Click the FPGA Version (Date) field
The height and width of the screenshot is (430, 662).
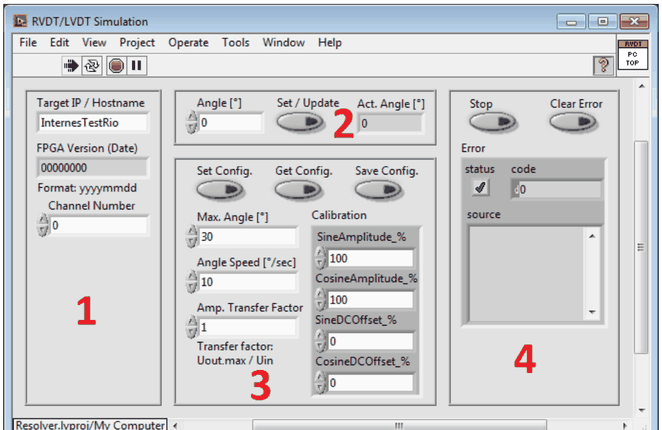(x=92, y=168)
